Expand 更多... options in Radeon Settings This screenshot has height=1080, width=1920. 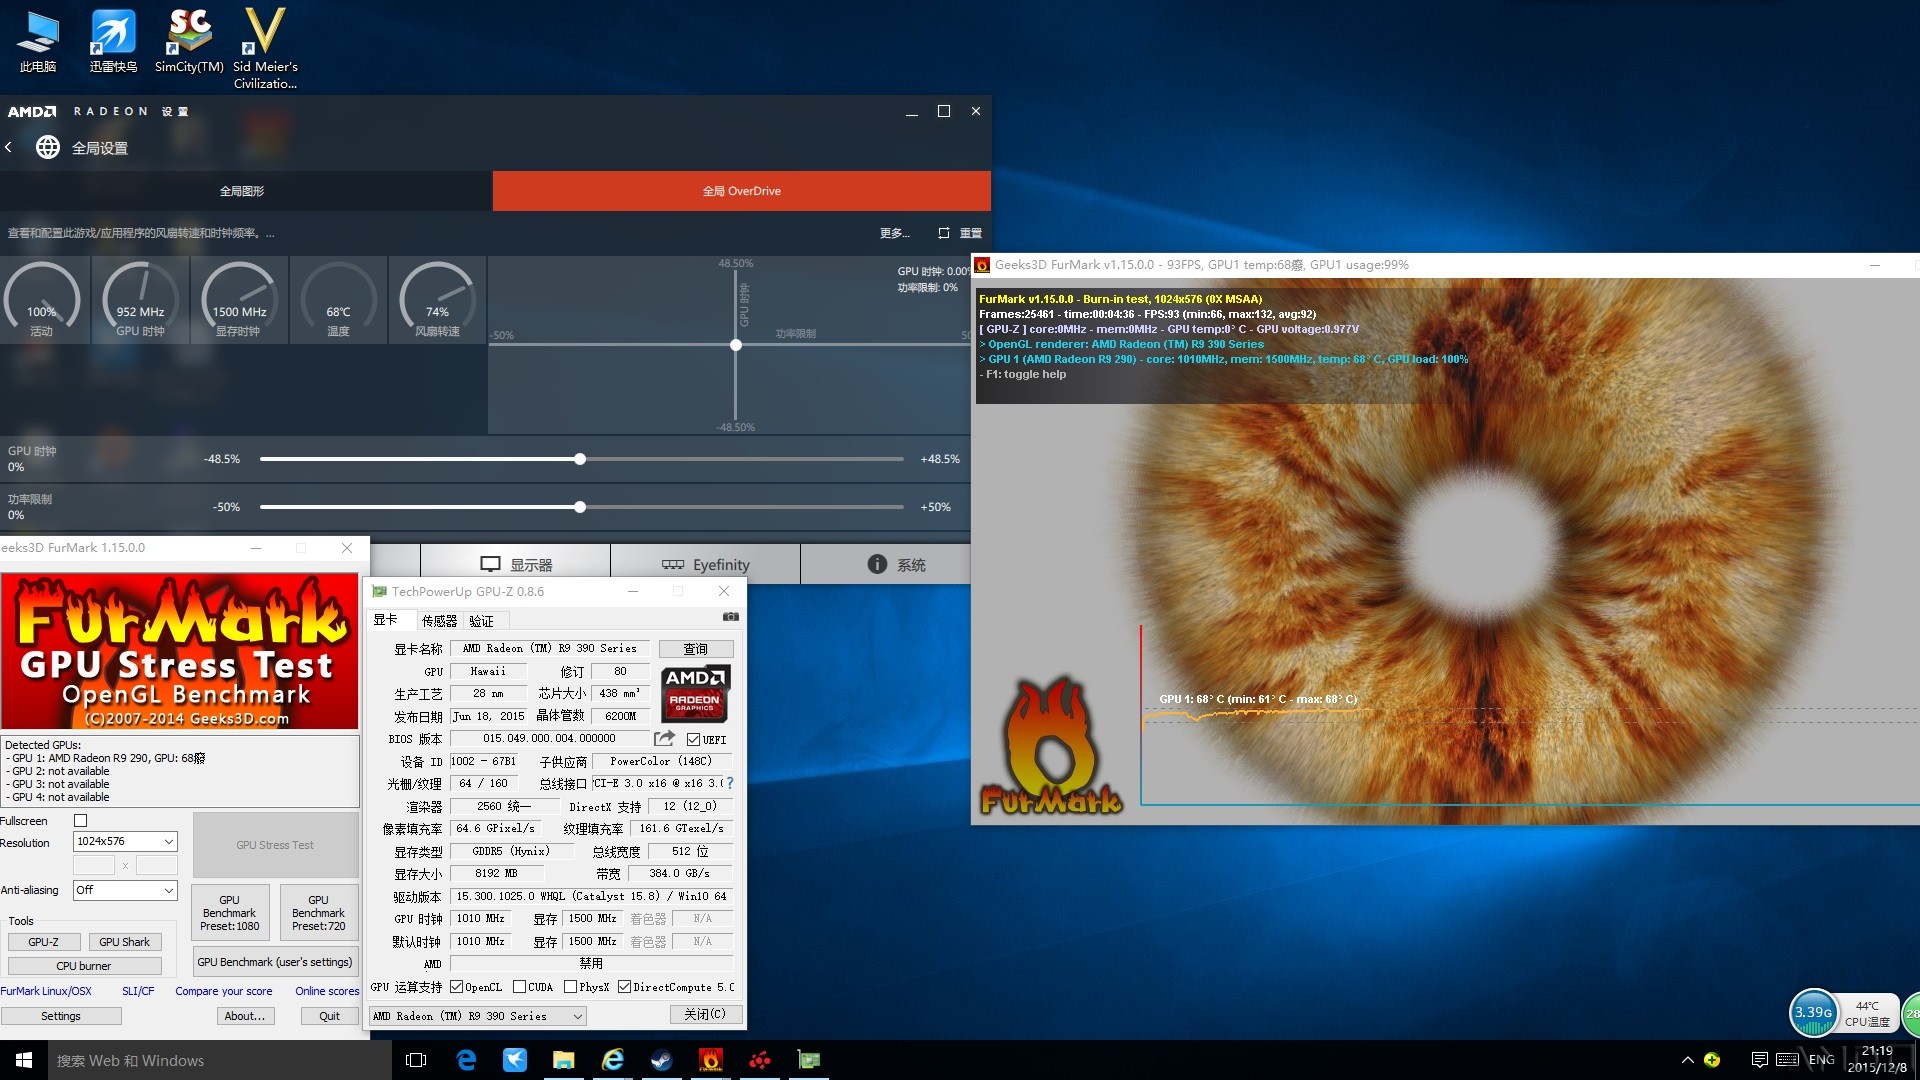click(x=894, y=233)
